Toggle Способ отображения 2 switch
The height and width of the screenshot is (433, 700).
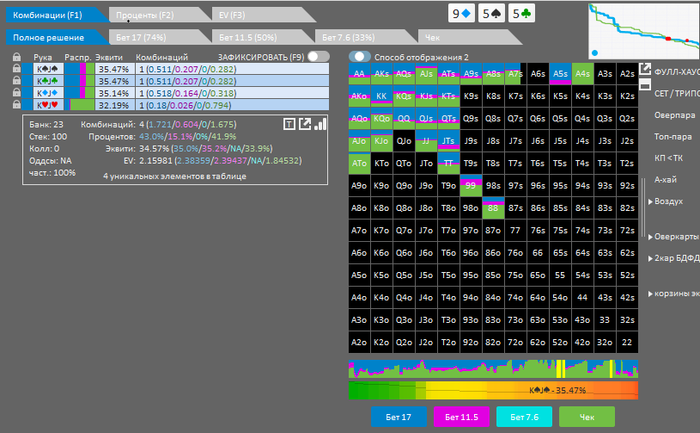(x=359, y=57)
